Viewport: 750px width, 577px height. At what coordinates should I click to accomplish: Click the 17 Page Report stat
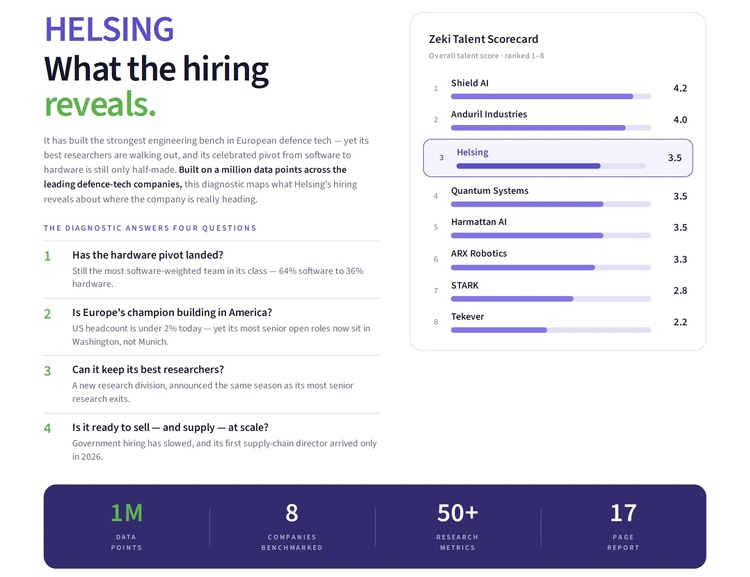point(623,525)
